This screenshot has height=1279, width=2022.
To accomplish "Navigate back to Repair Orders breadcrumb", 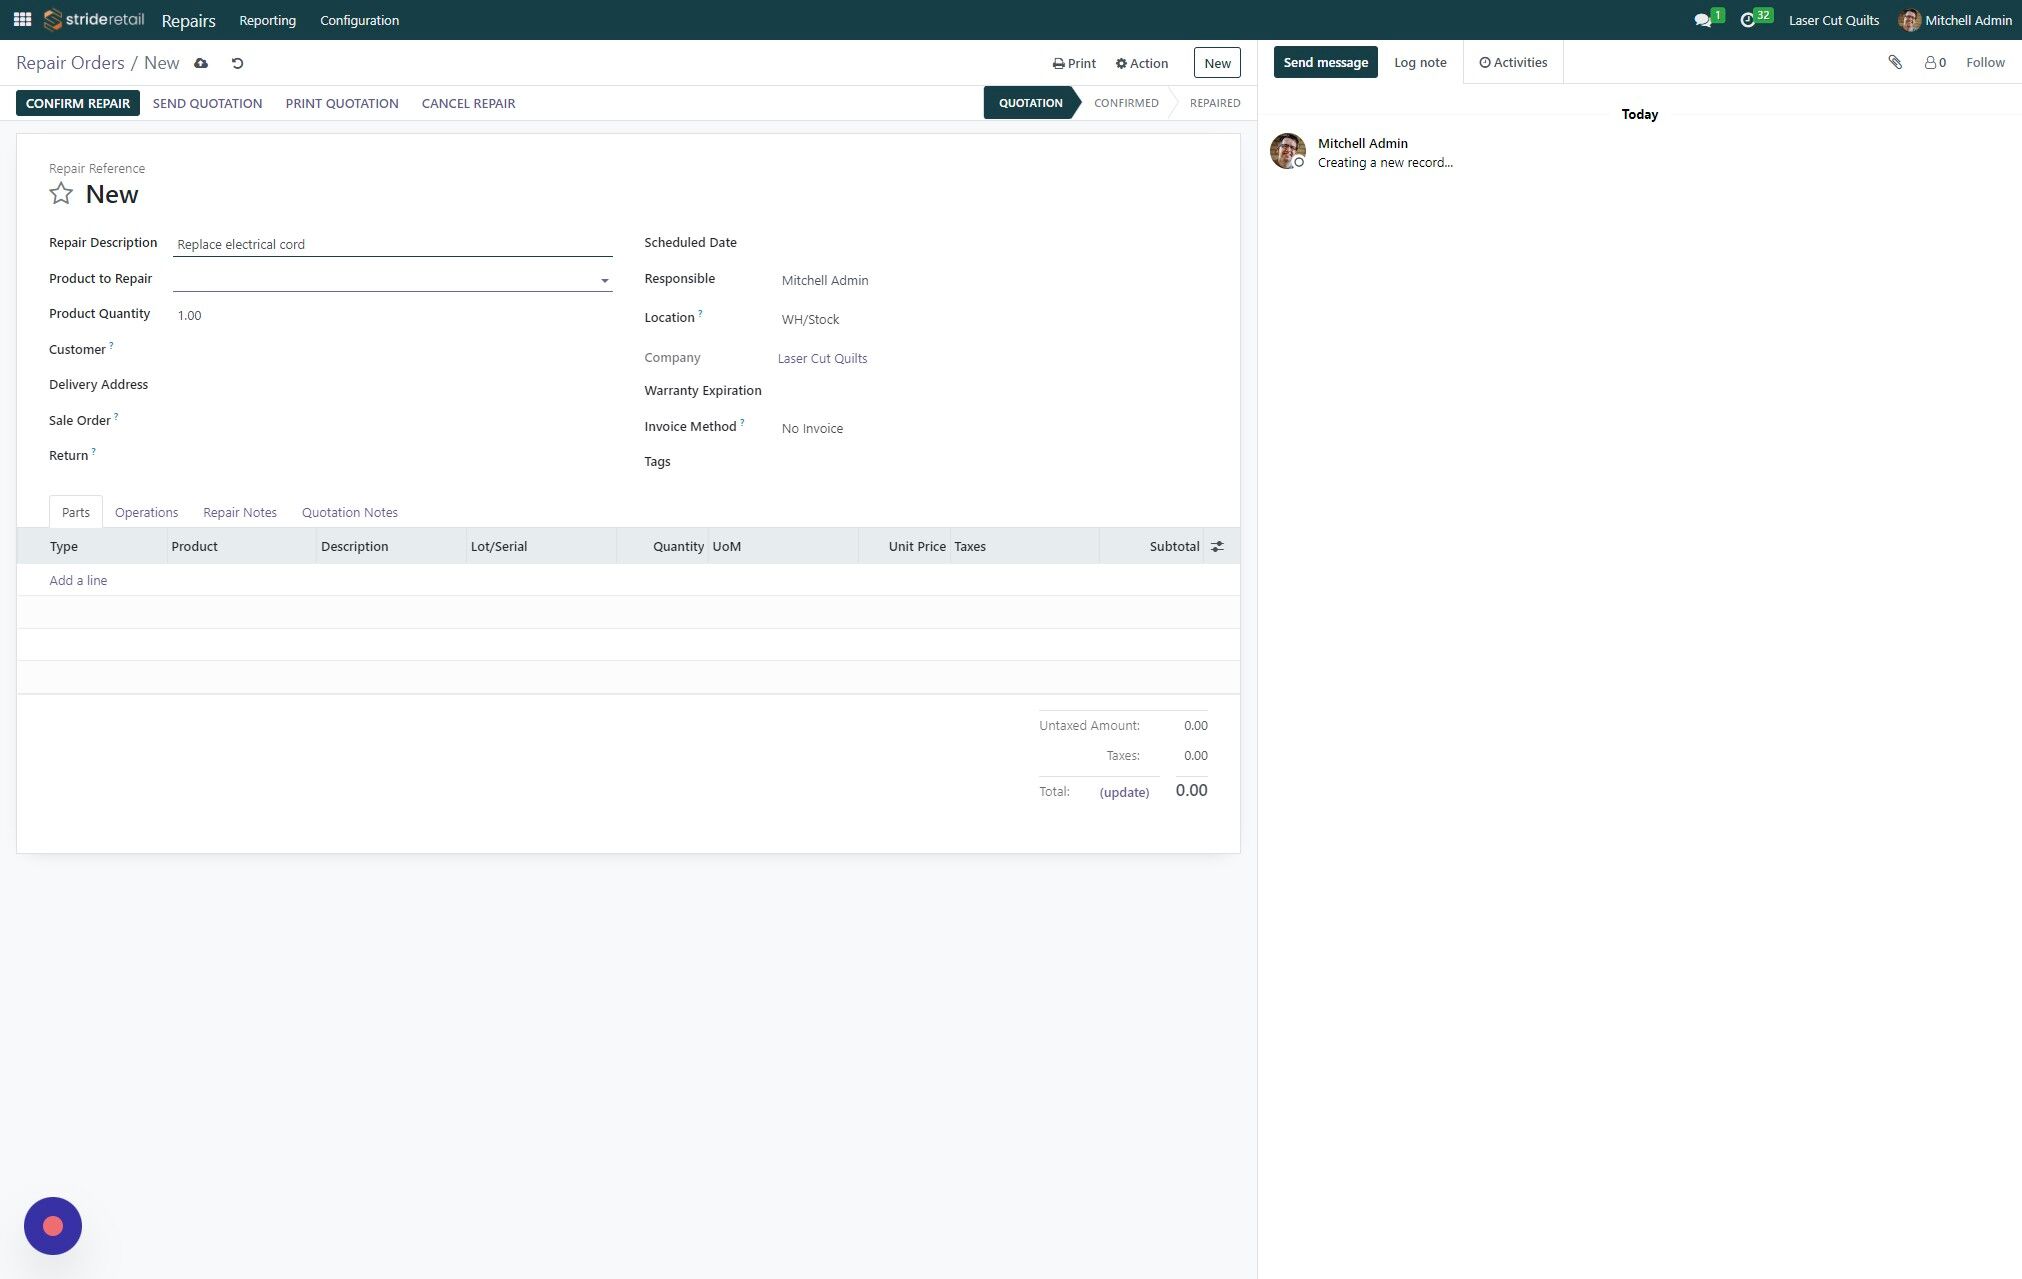I will pos(70,63).
